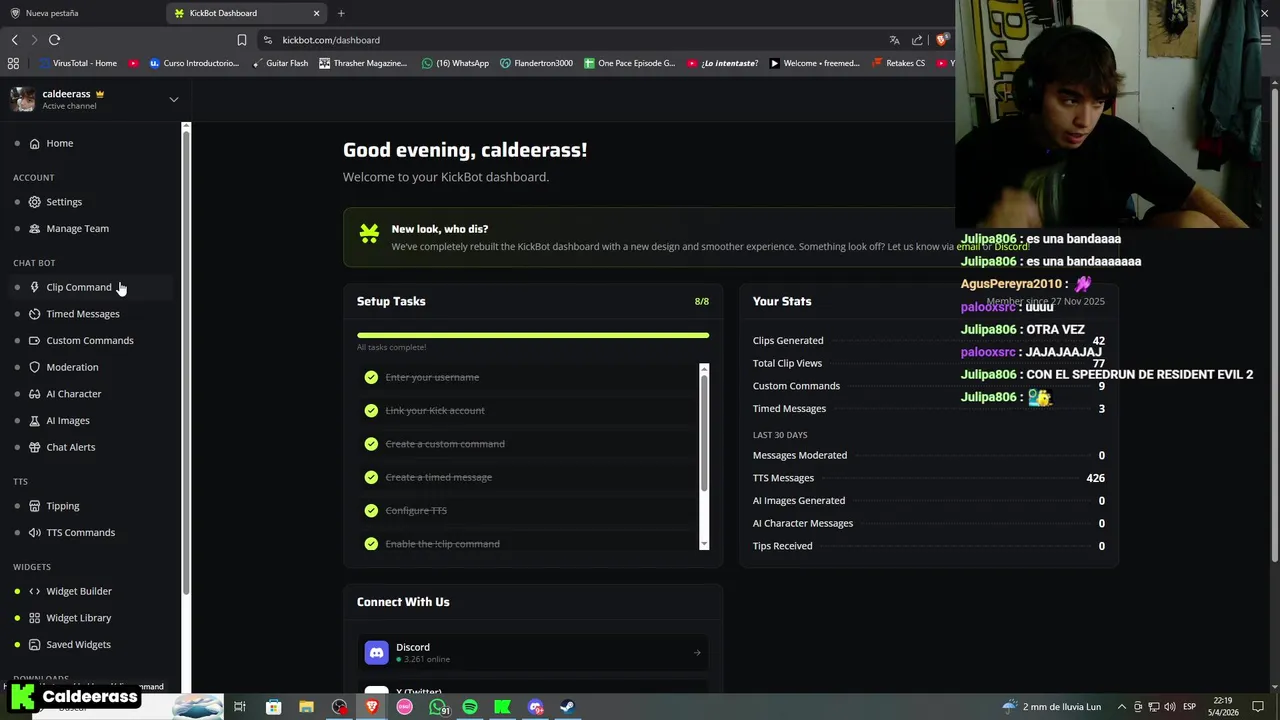Click the TTS Messages stat value 426
This screenshot has width=1280, height=720.
click(1095, 478)
